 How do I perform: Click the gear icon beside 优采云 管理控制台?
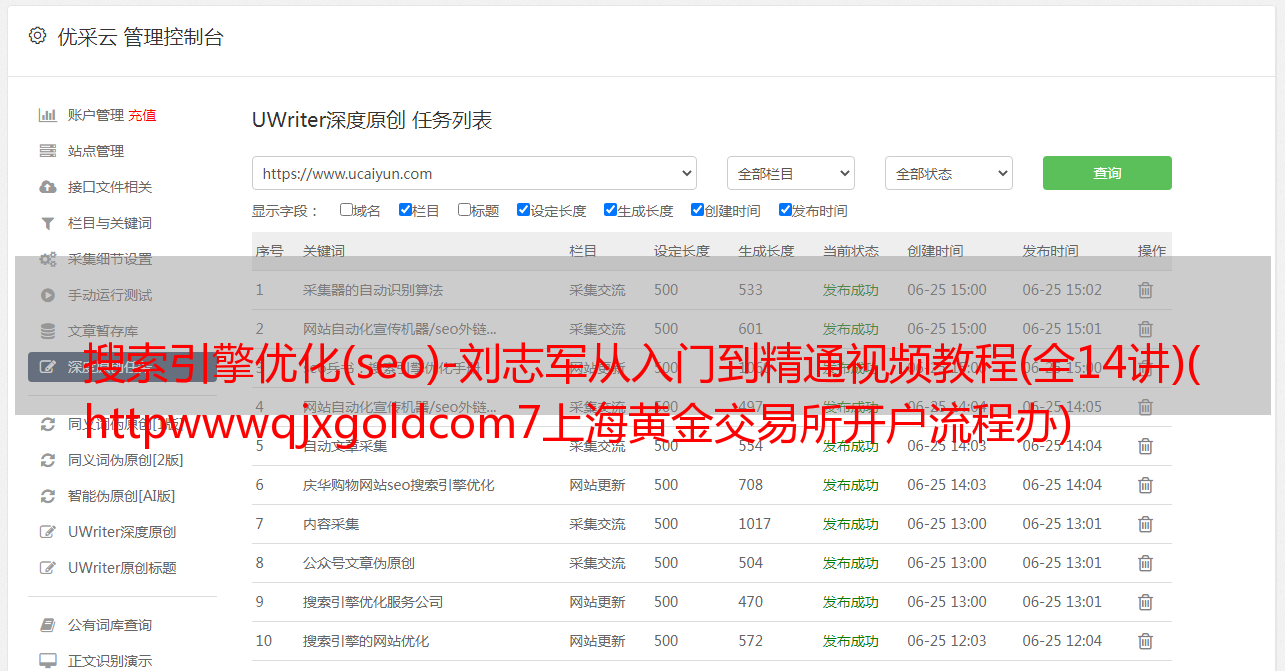[37, 36]
